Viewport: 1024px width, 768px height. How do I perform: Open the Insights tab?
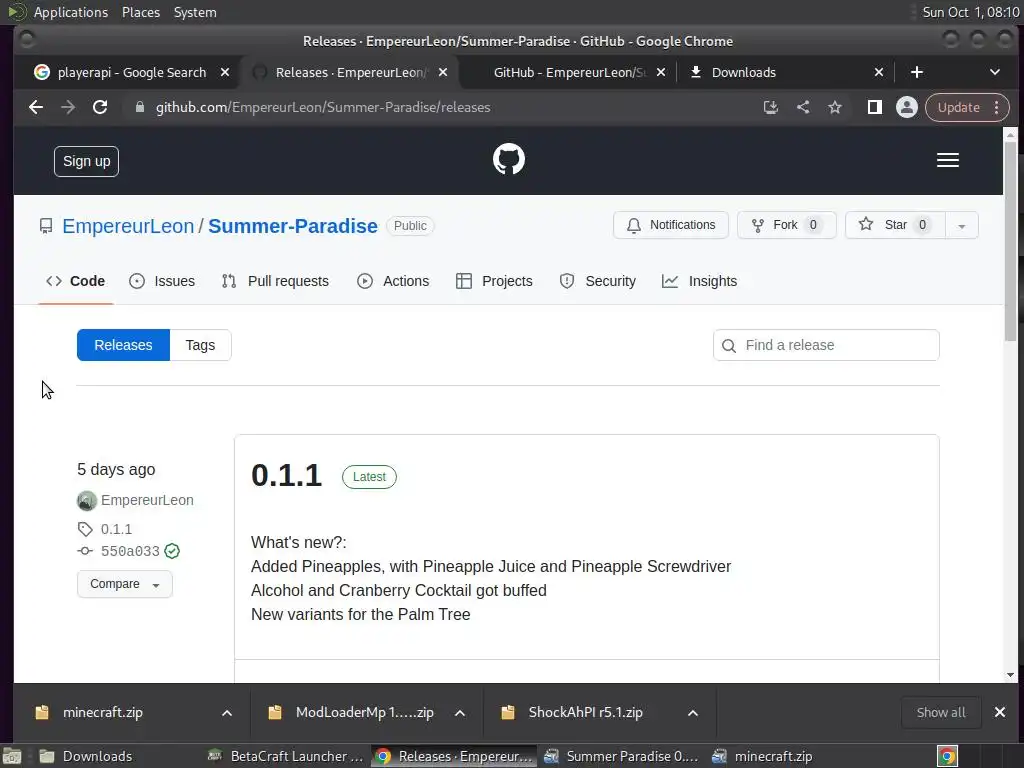click(699, 281)
